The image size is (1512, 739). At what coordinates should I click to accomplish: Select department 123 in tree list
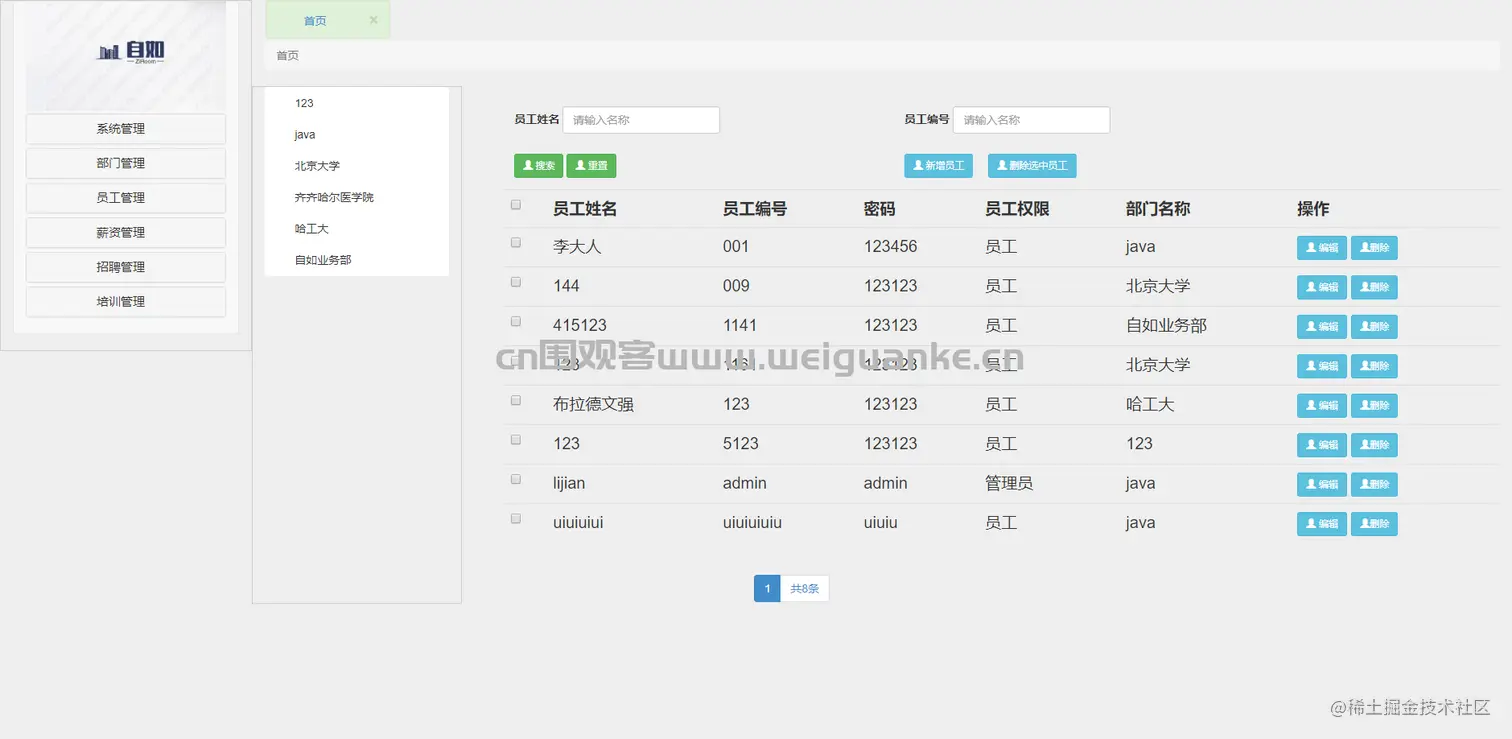[x=304, y=103]
